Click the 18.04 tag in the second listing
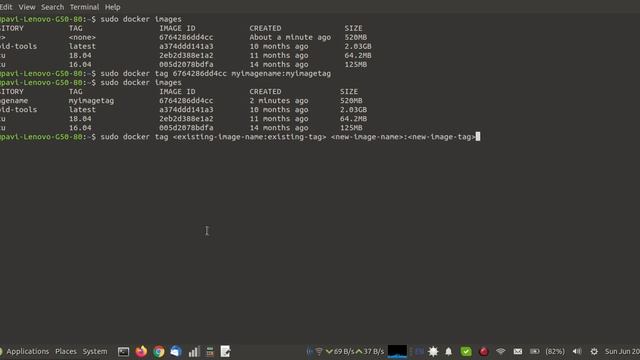Image resolution: width=640 pixels, height=360 pixels. pyautogui.click(x=80, y=119)
